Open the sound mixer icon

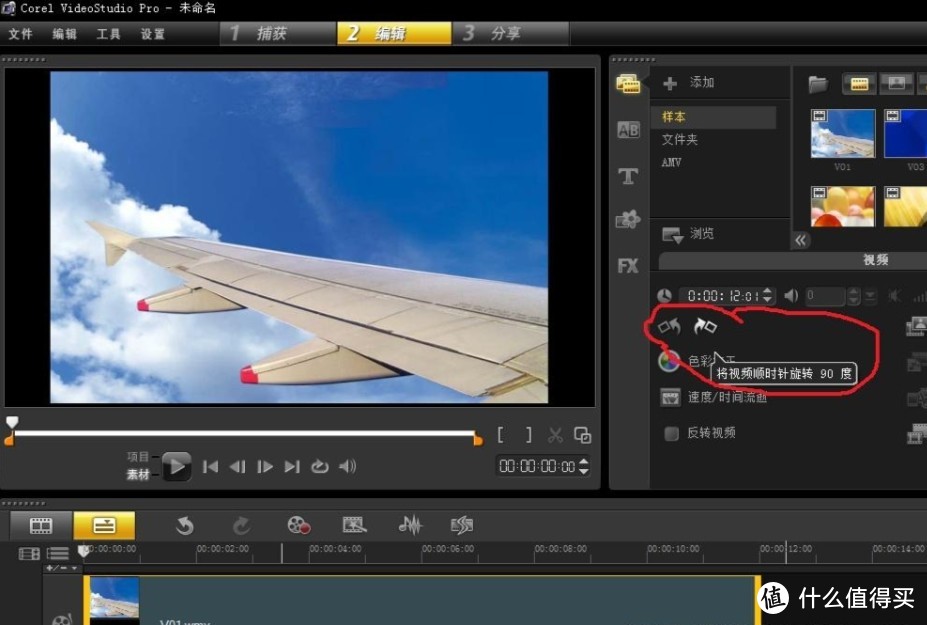pyautogui.click(x=410, y=525)
